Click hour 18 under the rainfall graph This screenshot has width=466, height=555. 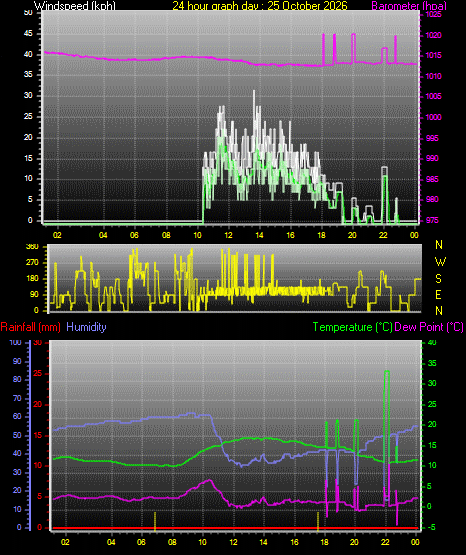point(324,542)
